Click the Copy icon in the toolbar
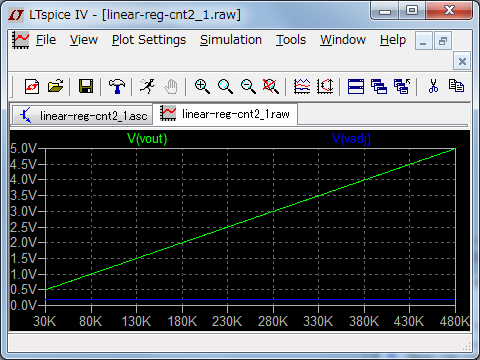The width and height of the screenshot is (480, 360). tap(456, 86)
